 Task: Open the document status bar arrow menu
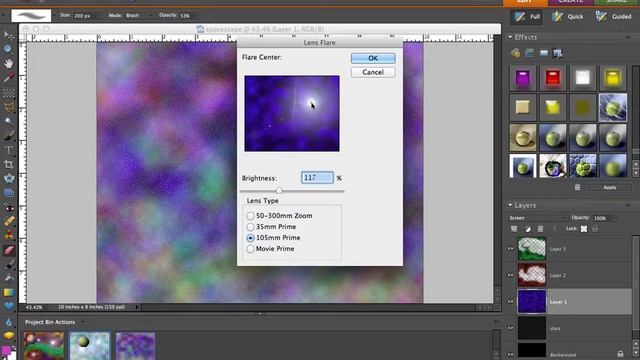137,307
